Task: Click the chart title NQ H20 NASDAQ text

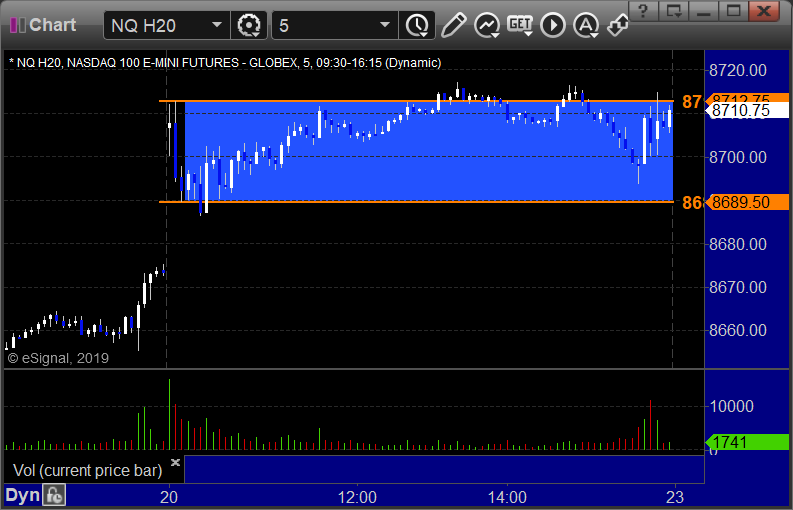Action: coord(225,63)
